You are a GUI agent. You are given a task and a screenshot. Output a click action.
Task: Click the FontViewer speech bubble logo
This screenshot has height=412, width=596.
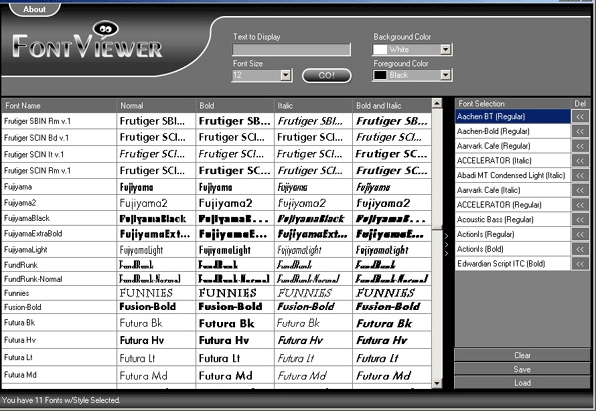[x=106, y=30]
